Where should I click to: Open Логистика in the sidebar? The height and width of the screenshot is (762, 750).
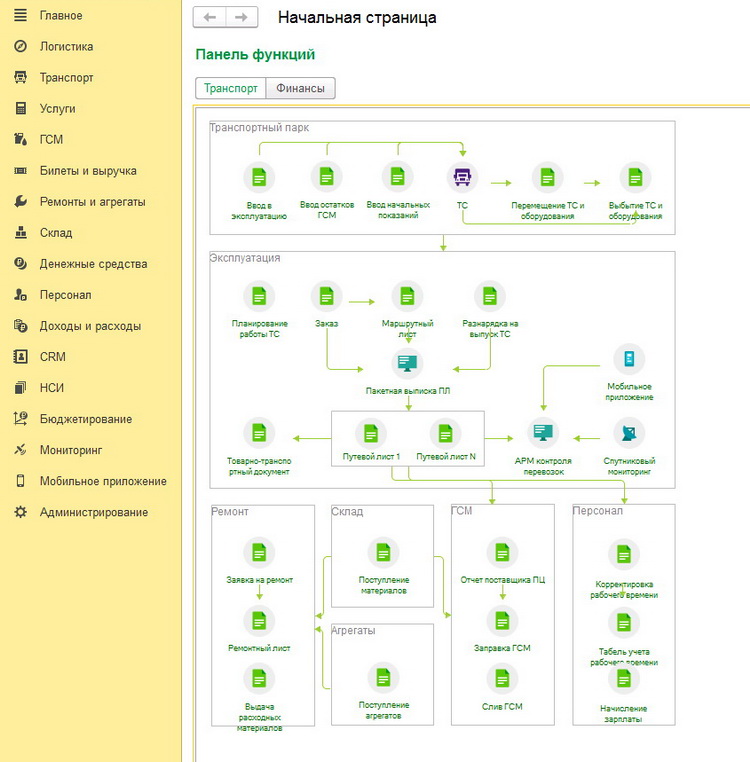pyautogui.click(x=66, y=46)
